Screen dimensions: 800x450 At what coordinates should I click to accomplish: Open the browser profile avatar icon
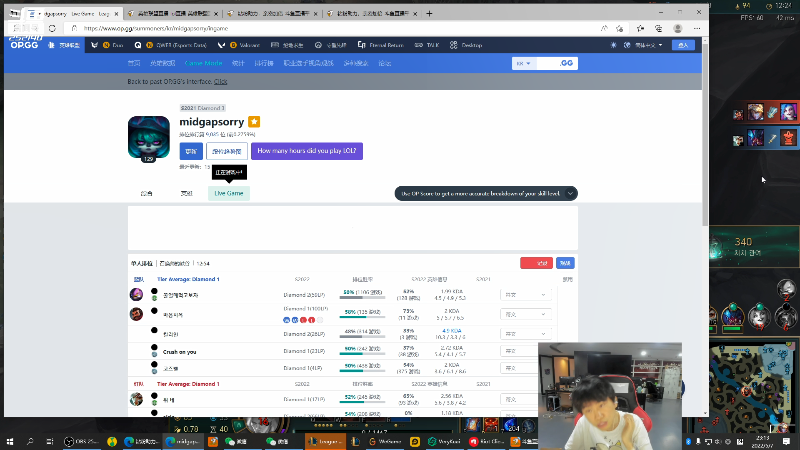pos(678,29)
